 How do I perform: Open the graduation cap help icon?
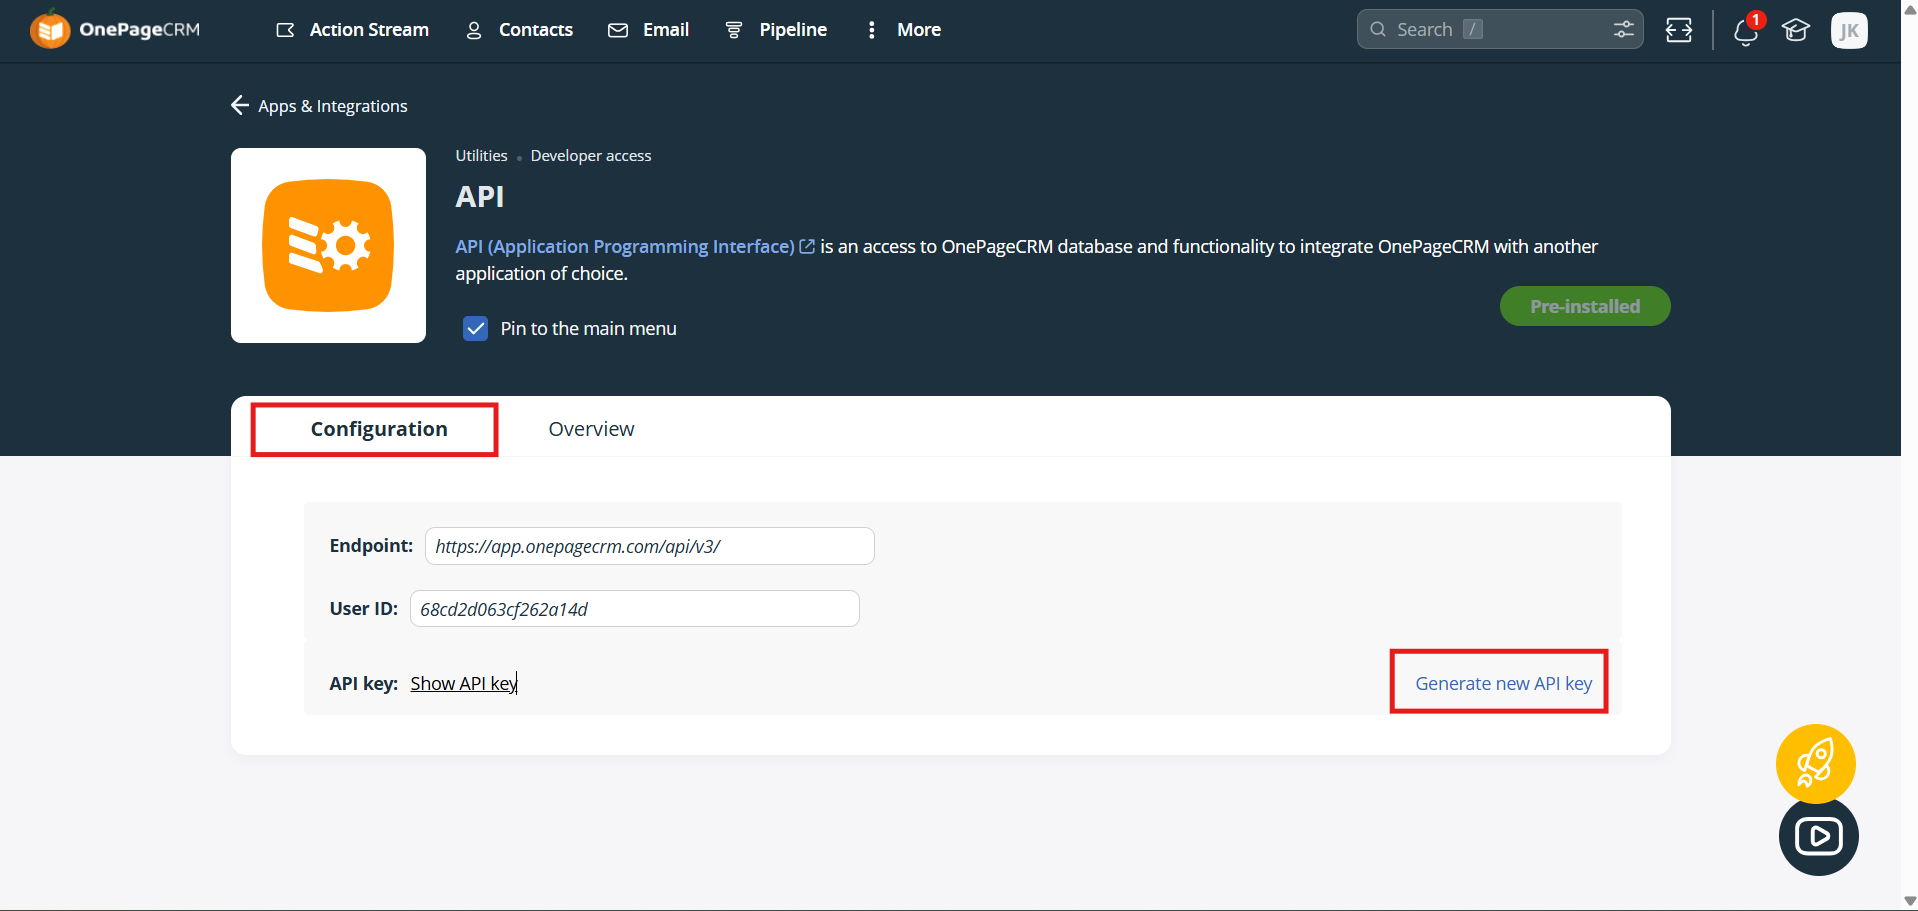click(x=1796, y=30)
